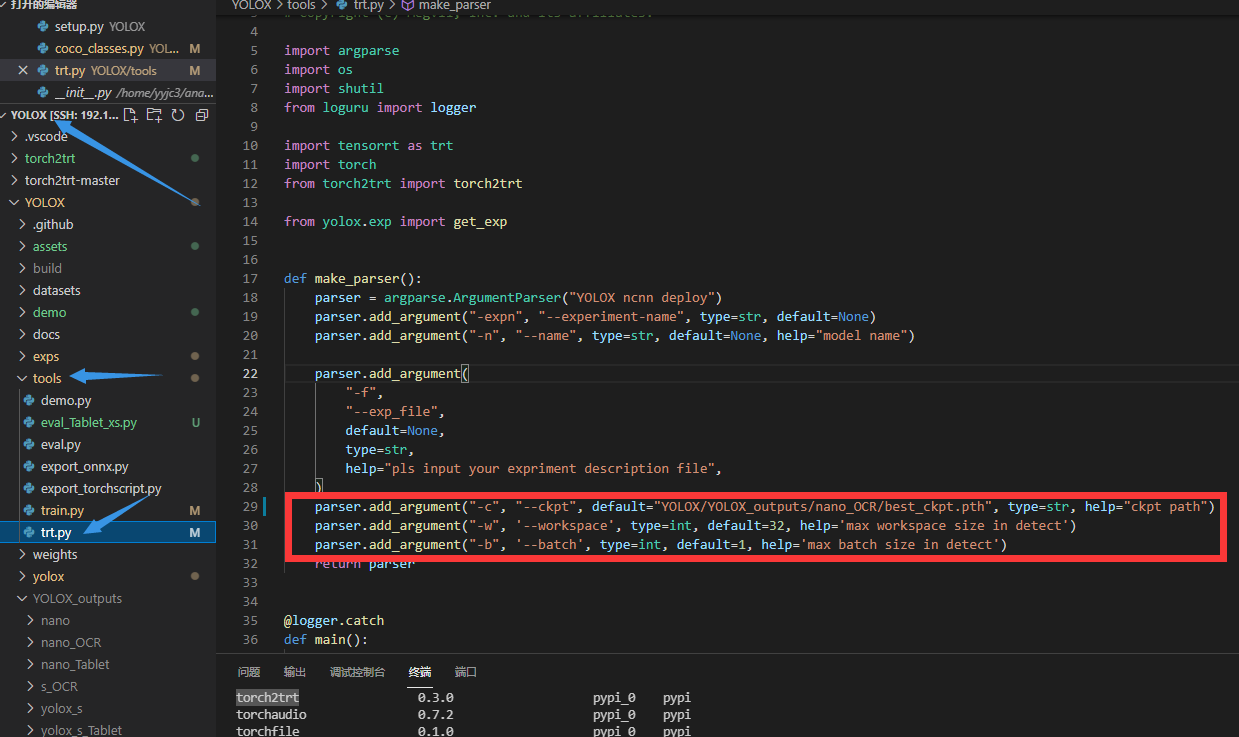1239x737 pixels.
Task: Open the 问题 panel tab
Action: click(248, 671)
